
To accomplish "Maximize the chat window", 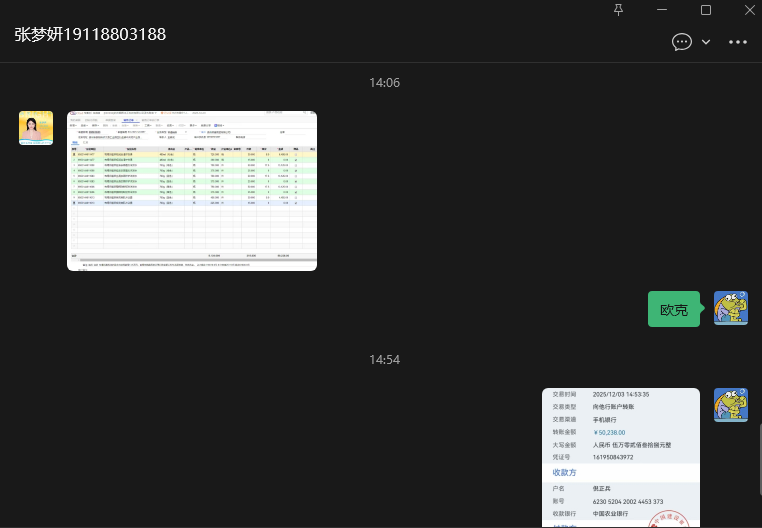I will click(706, 10).
